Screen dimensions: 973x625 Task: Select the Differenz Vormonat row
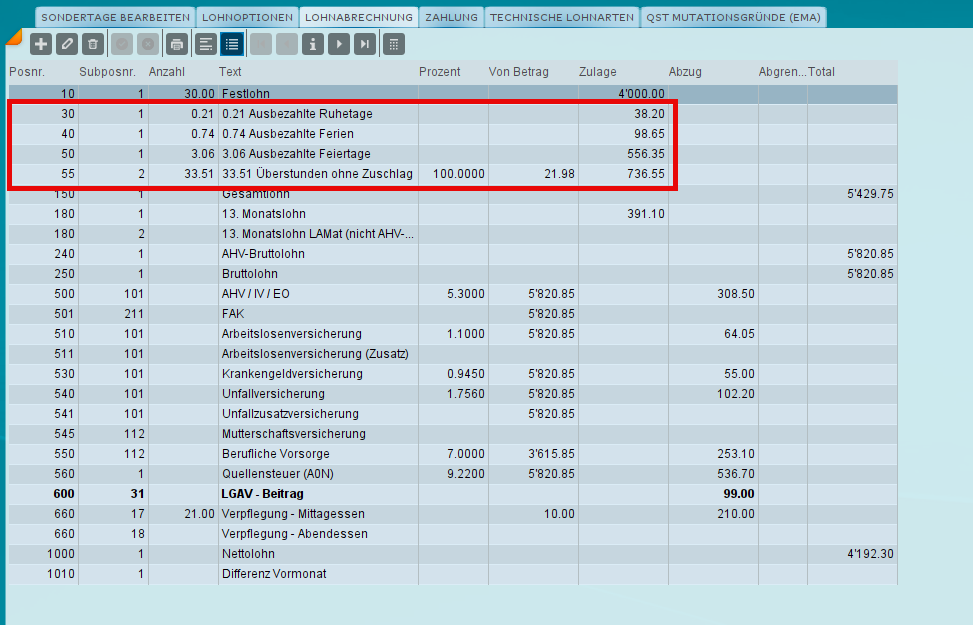click(452, 574)
